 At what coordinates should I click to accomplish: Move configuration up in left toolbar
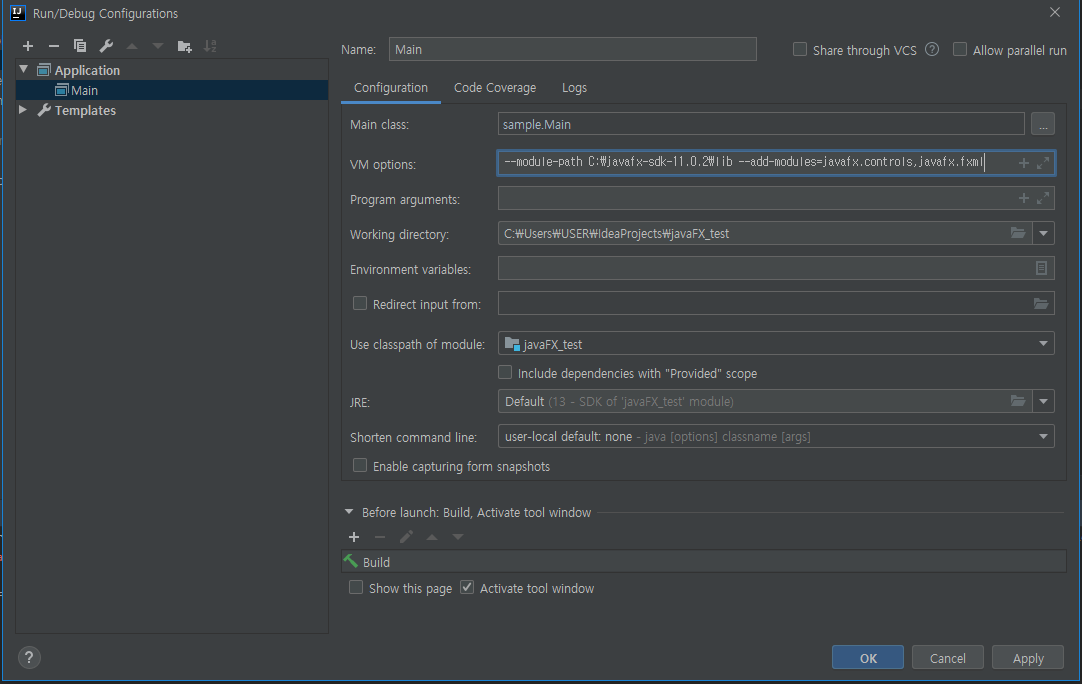pyautogui.click(x=132, y=46)
